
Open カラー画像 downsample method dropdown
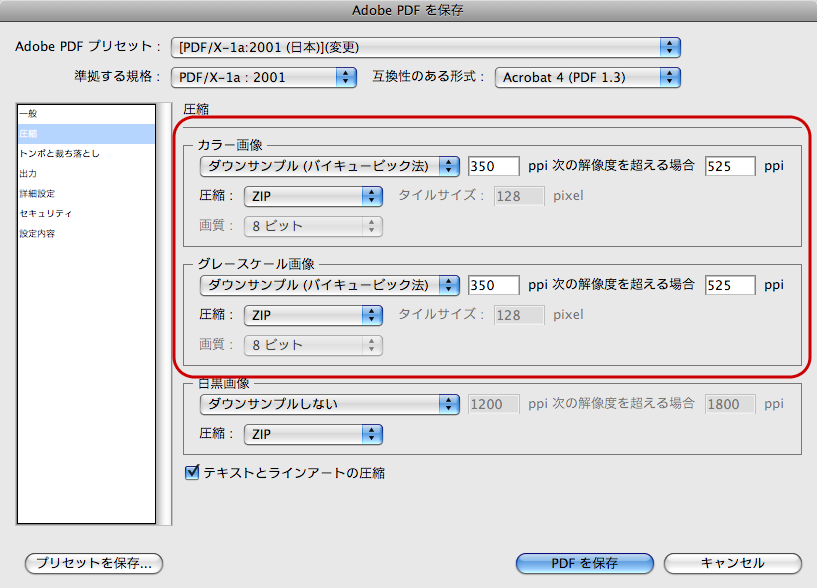pos(329,166)
